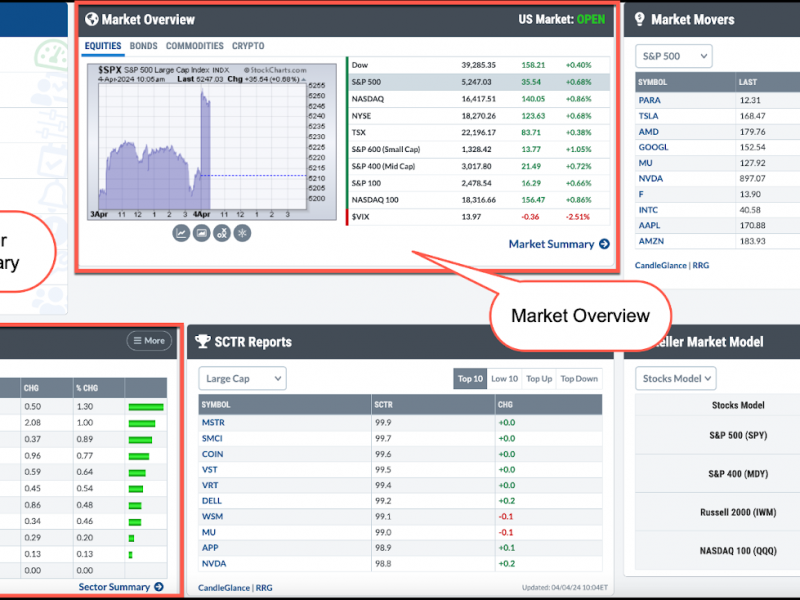Select the $VIX index row
The image size is (800, 600).
pyautogui.click(x=480, y=217)
